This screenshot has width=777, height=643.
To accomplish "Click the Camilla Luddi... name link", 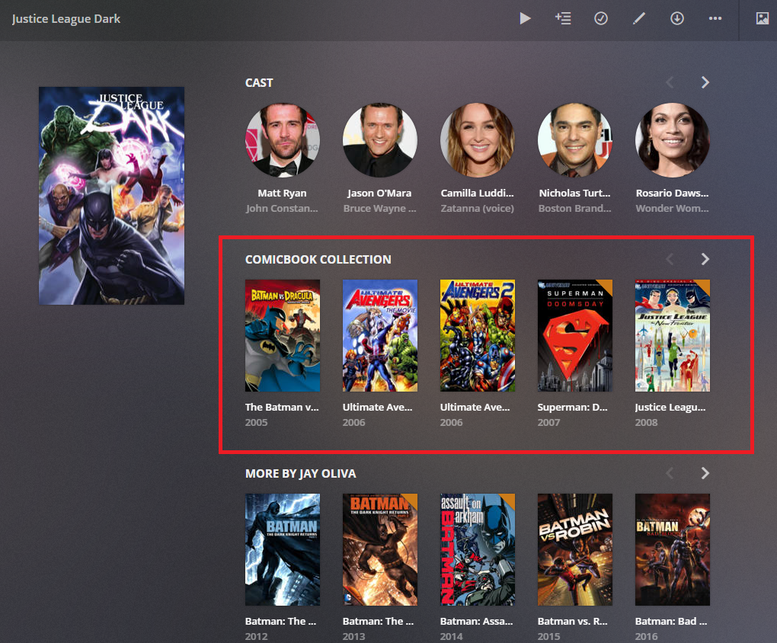I will [477, 193].
